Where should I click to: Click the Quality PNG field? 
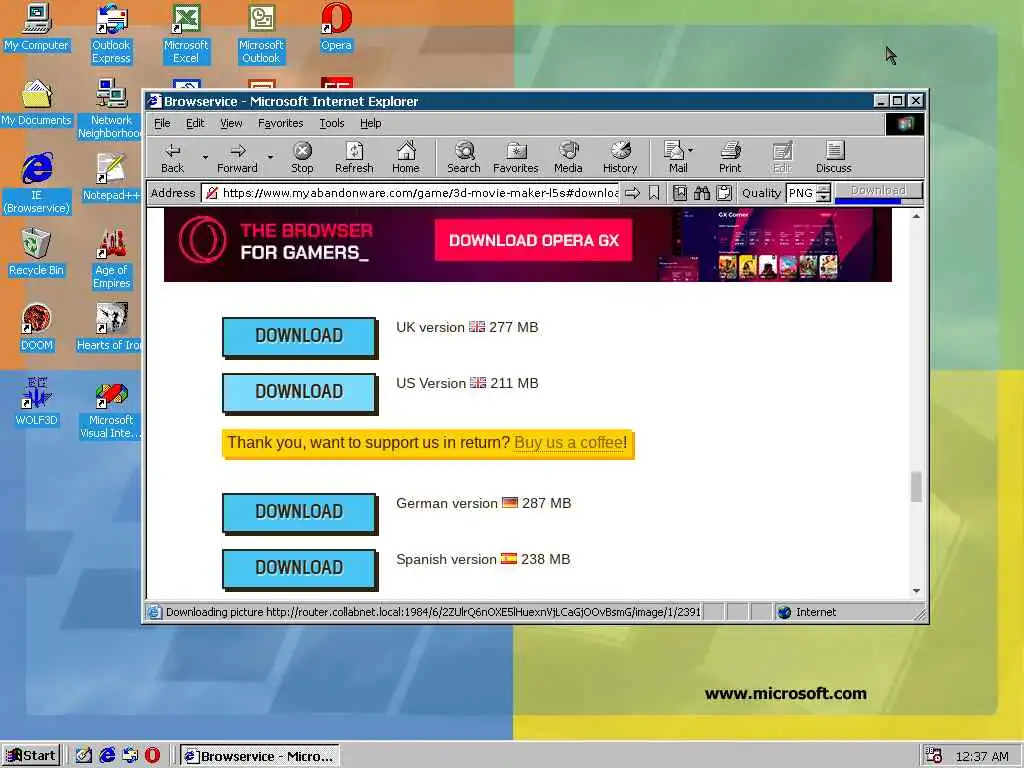801,193
